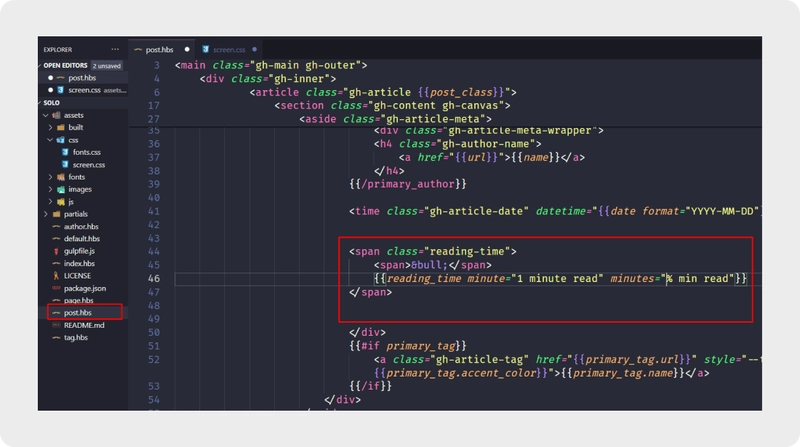Click the default.hbs handlebars icon
The height and width of the screenshot is (447, 800).
tap(56, 239)
